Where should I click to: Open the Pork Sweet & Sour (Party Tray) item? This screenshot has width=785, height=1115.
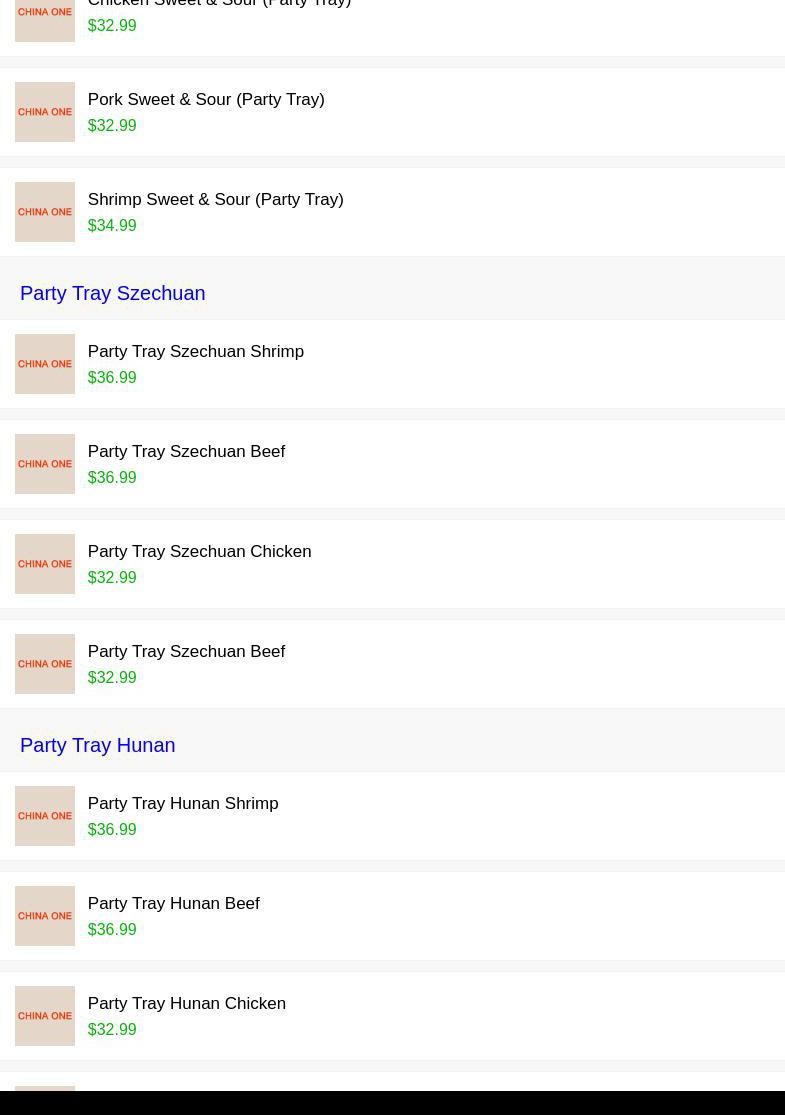coord(206,100)
